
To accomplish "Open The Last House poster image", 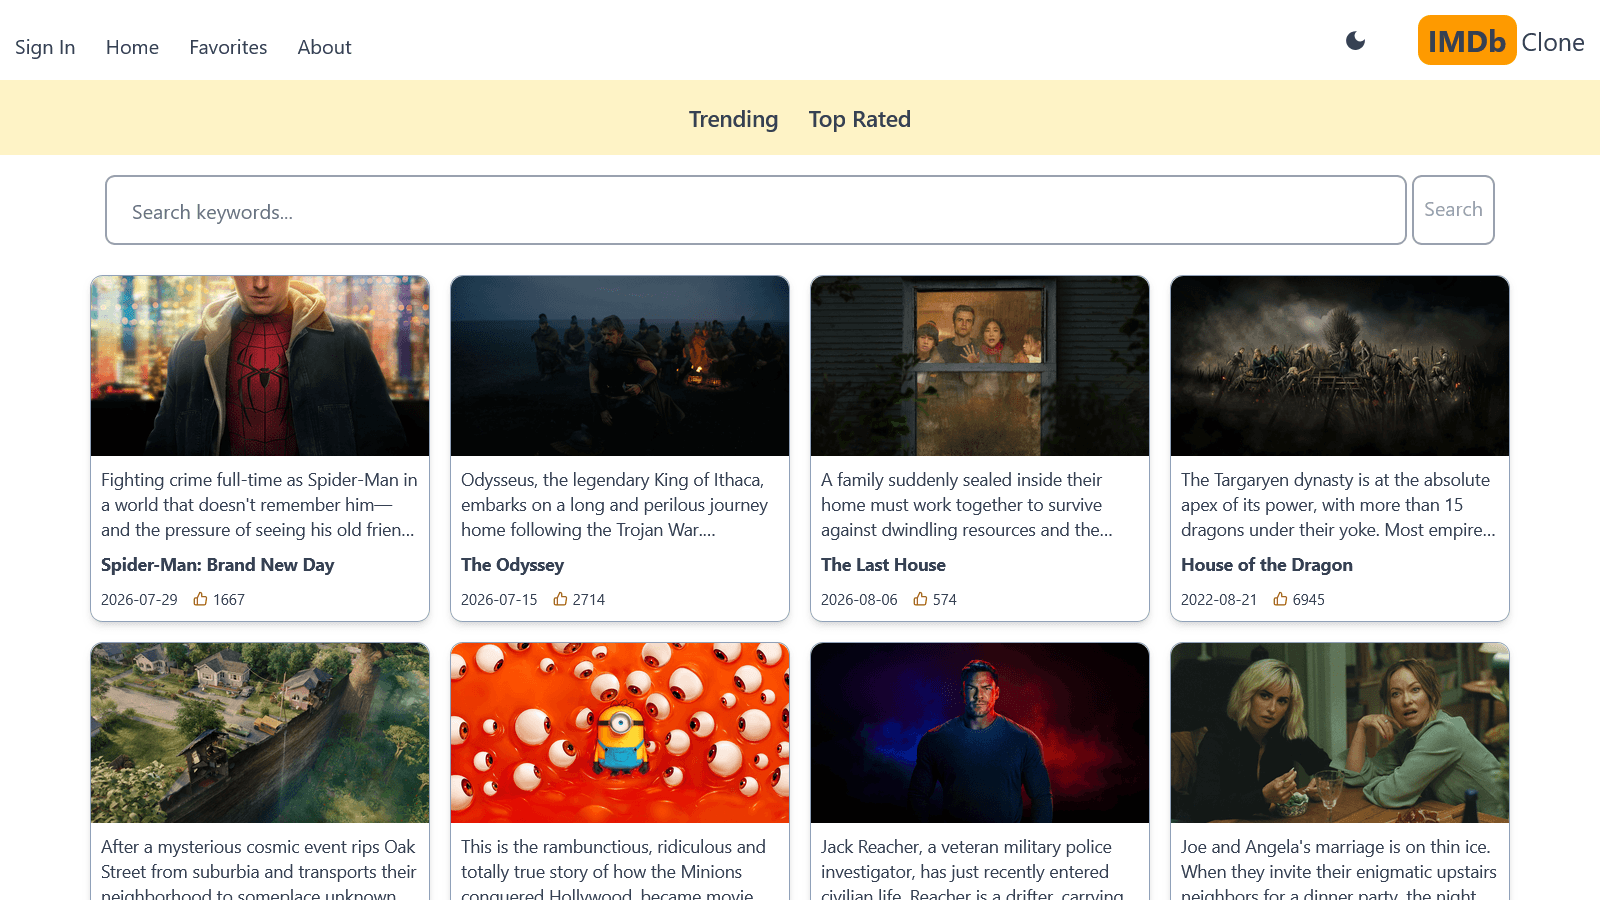I will (x=980, y=366).
